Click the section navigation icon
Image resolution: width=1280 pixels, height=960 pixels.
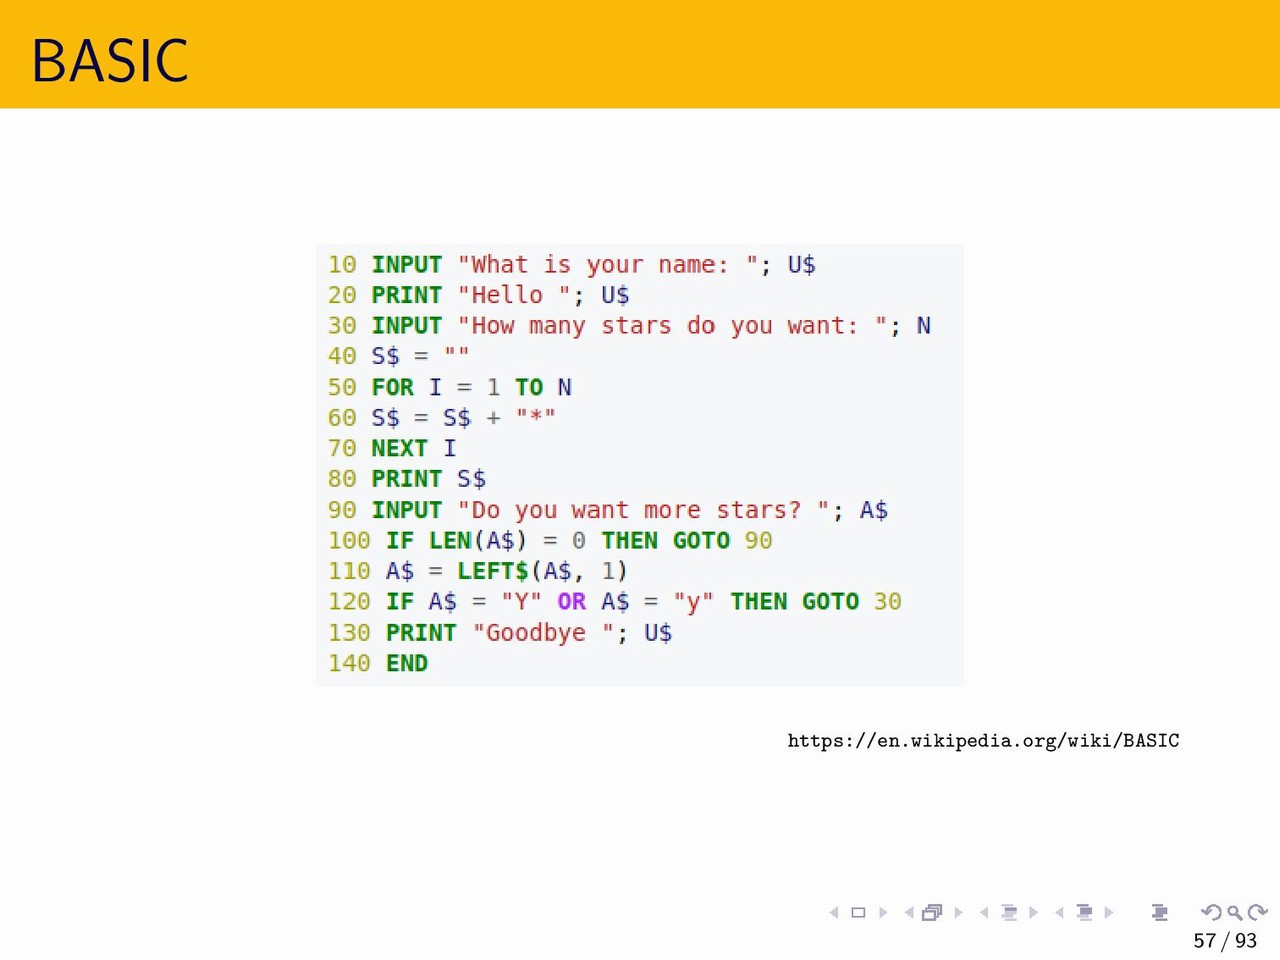(1084, 912)
